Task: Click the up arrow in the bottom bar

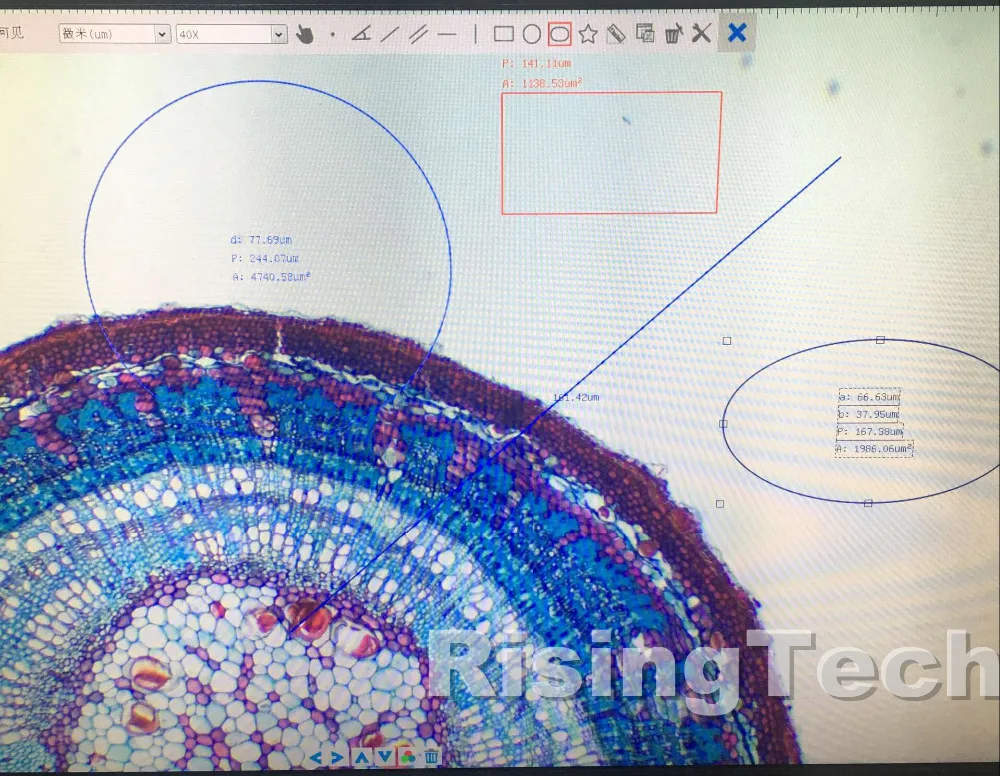Action: (362, 757)
